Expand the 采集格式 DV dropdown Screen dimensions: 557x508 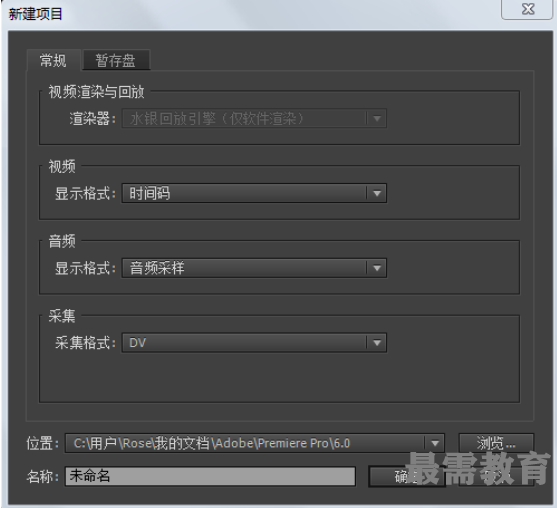point(254,342)
